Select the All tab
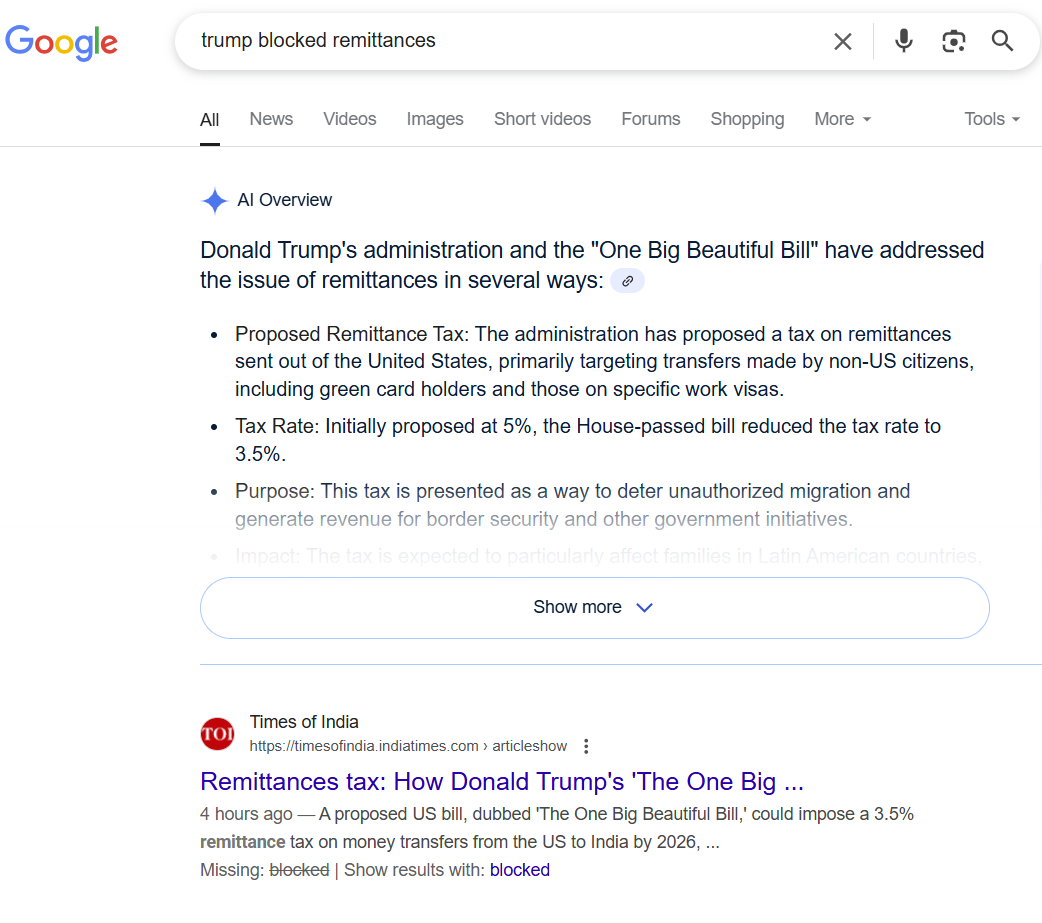 click(209, 120)
